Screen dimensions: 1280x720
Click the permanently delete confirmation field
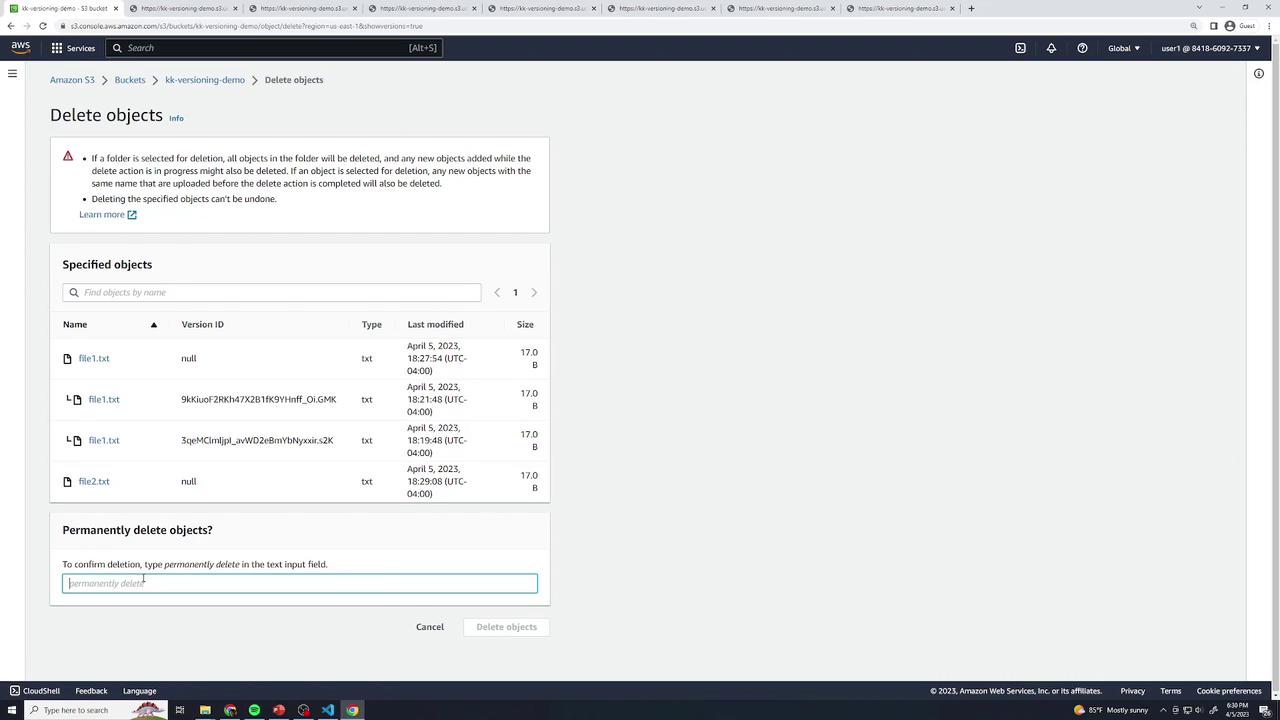tap(300, 583)
